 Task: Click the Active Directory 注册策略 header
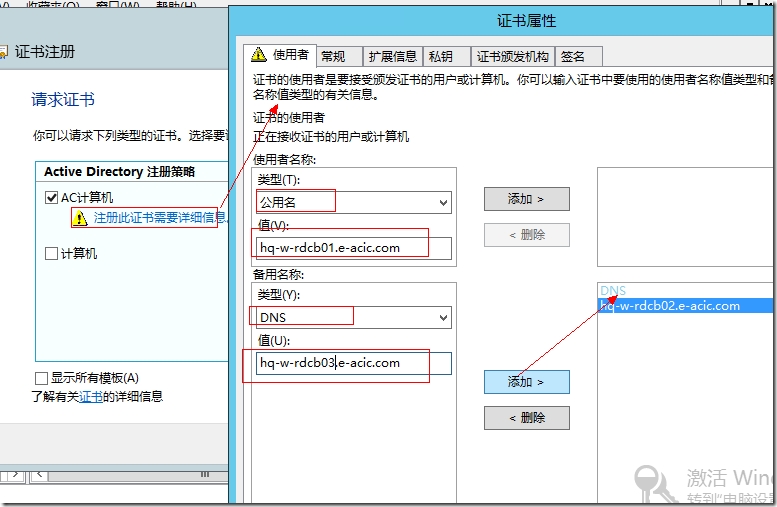click(x=119, y=171)
